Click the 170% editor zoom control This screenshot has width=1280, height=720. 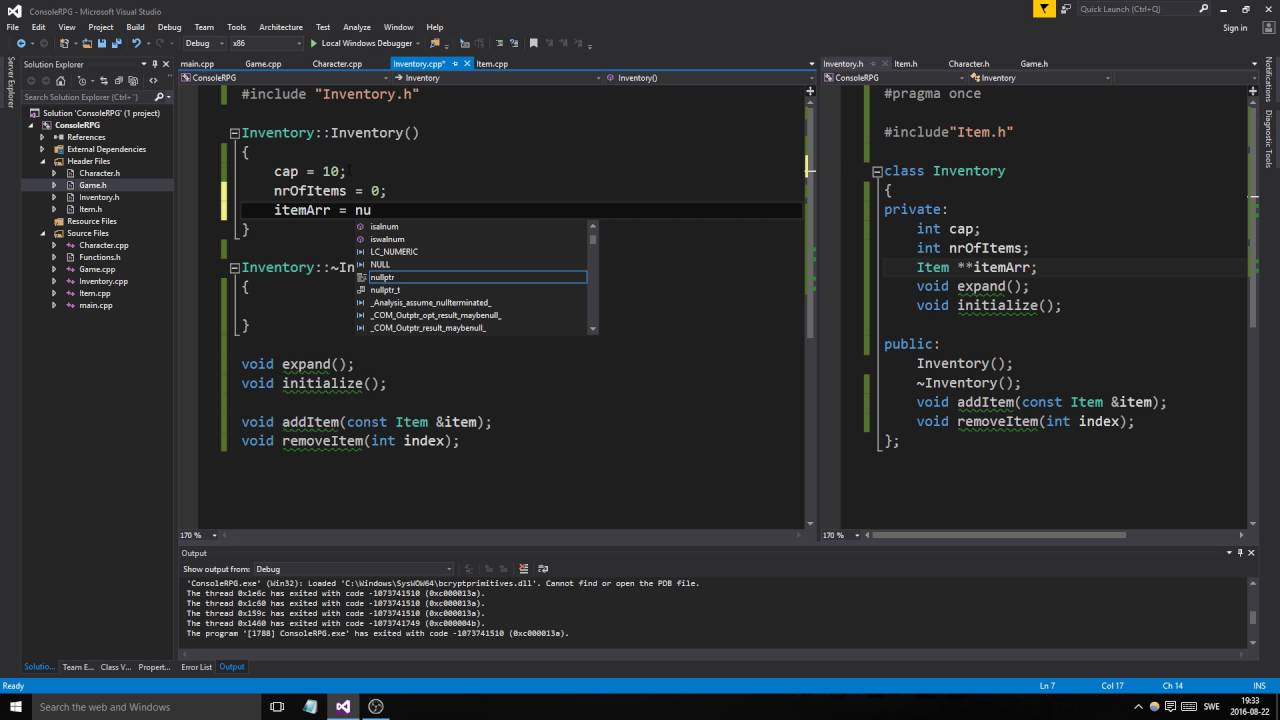(x=190, y=535)
